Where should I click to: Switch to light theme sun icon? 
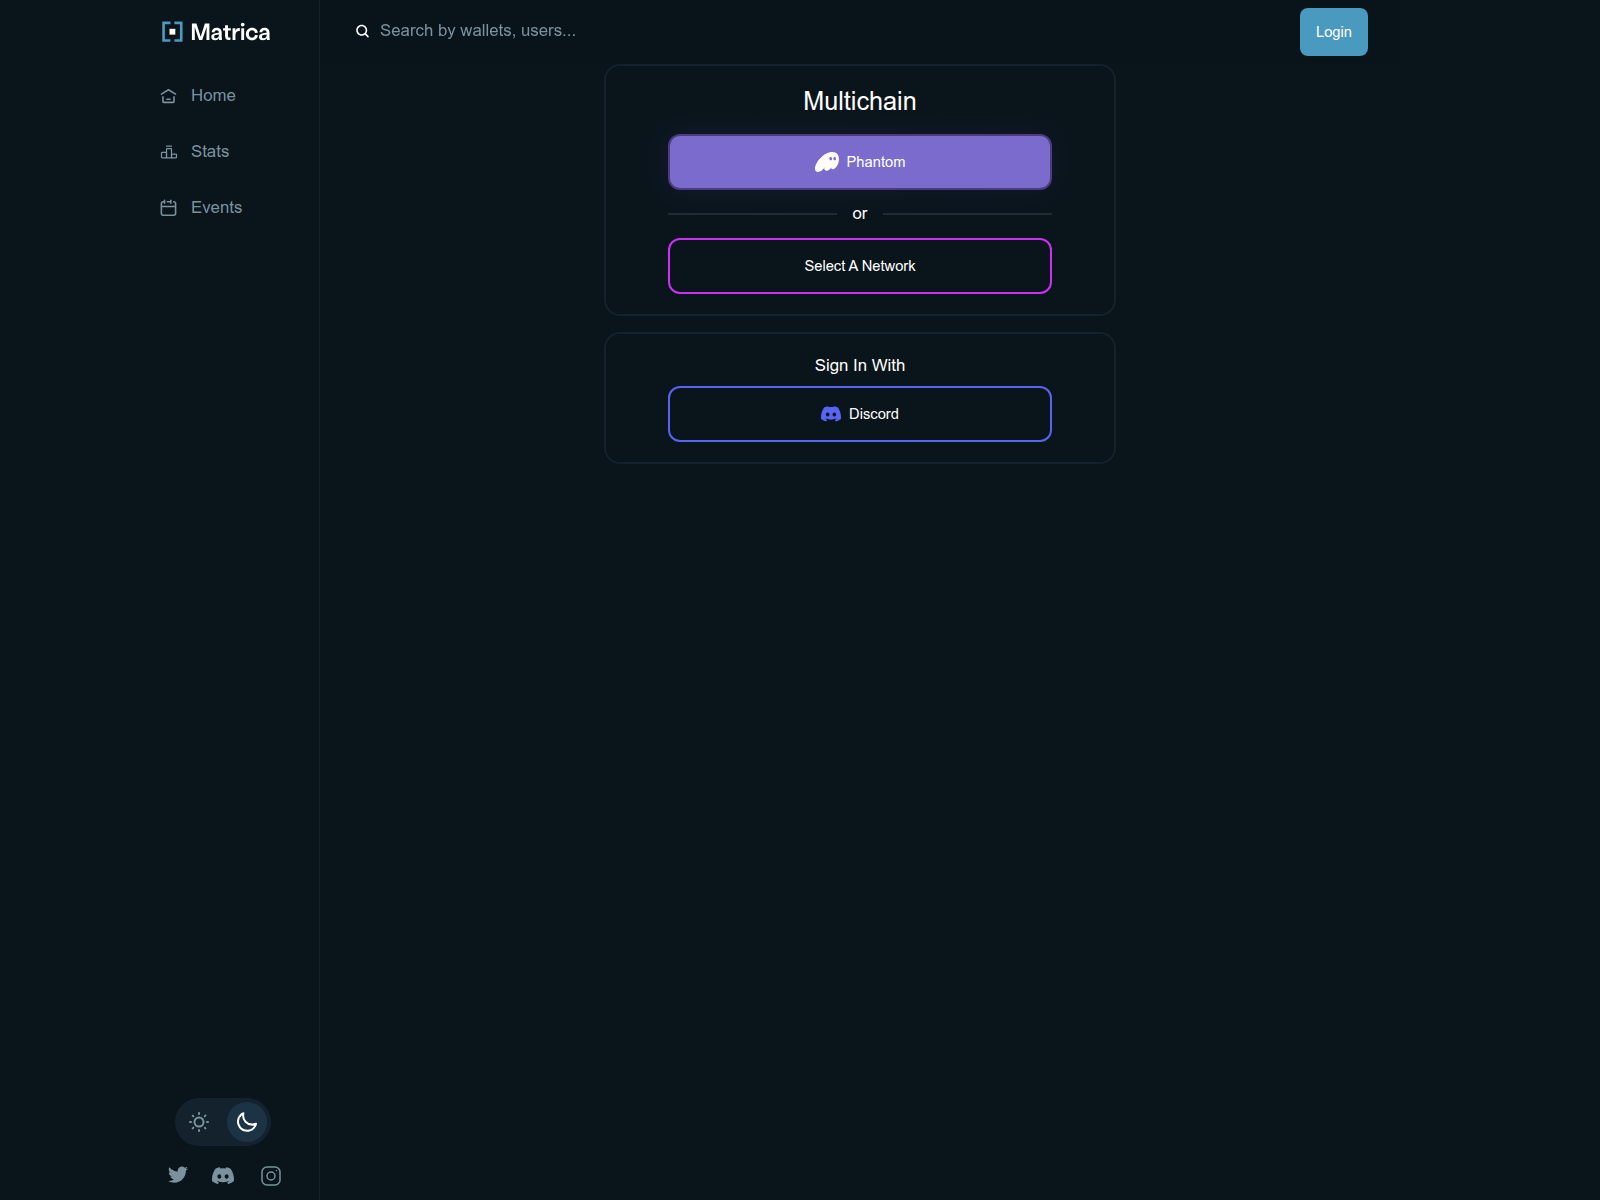[x=199, y=1122]
